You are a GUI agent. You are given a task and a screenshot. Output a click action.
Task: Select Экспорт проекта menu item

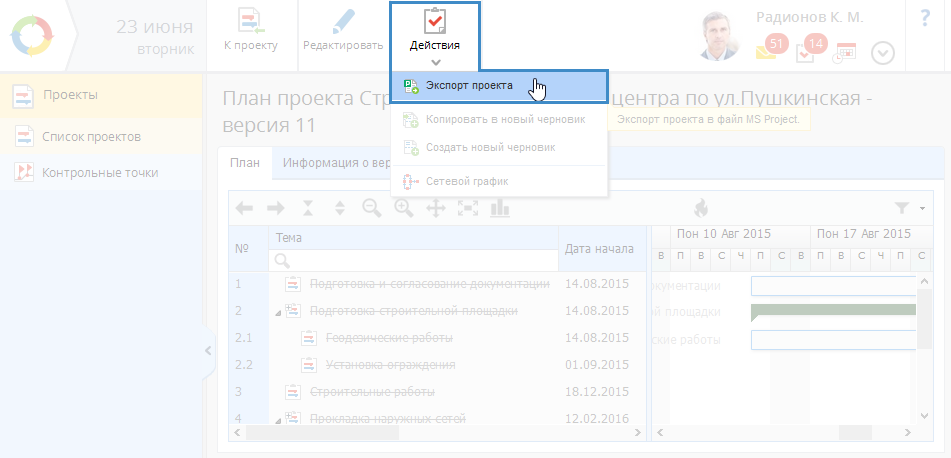pyautogui.click(x=468, y=86)
